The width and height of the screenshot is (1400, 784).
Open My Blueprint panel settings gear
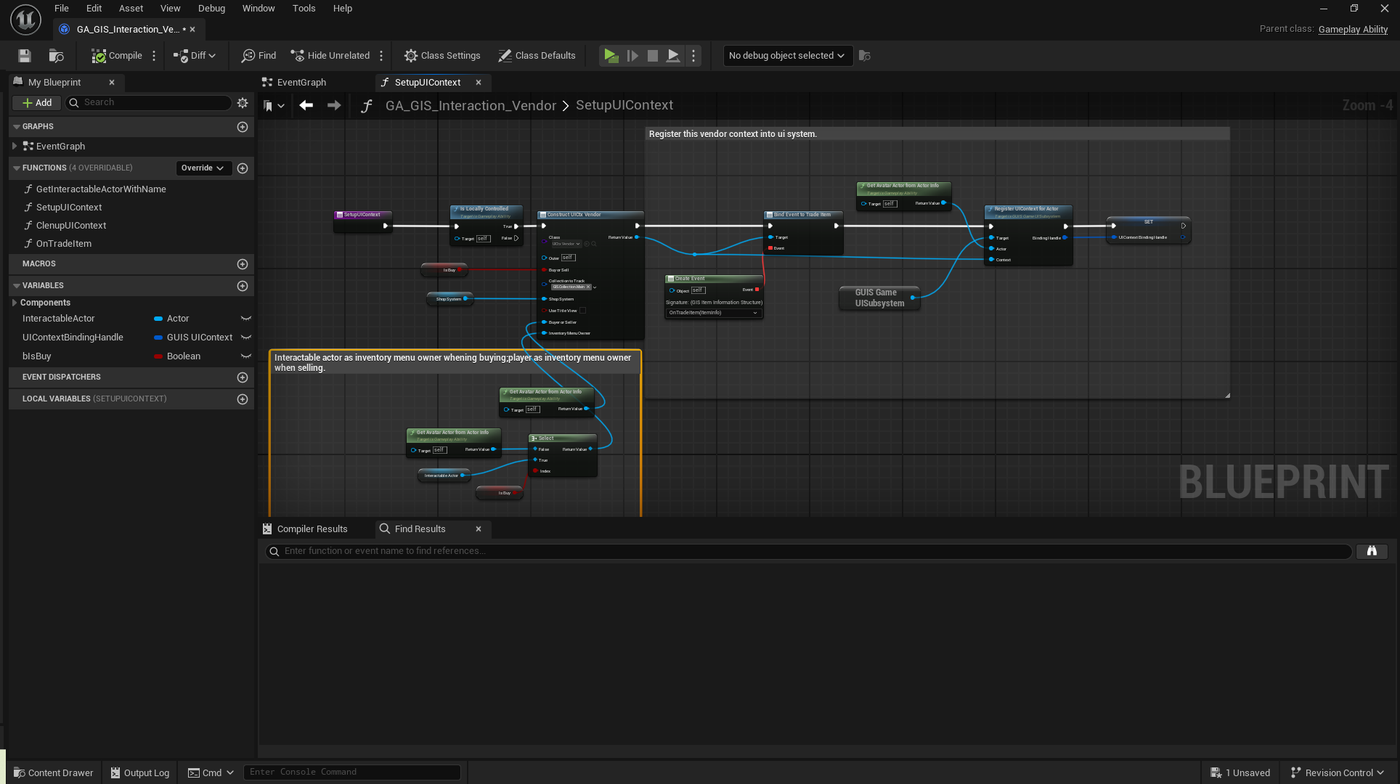[242, 103]
